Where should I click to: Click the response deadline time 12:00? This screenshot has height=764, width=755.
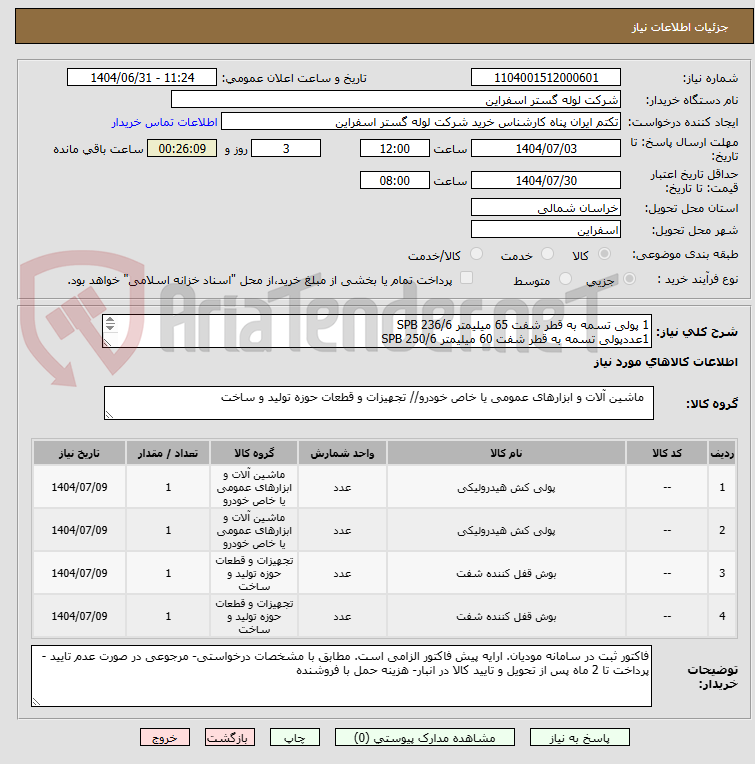pyautogui.click(x=395, y=149)
